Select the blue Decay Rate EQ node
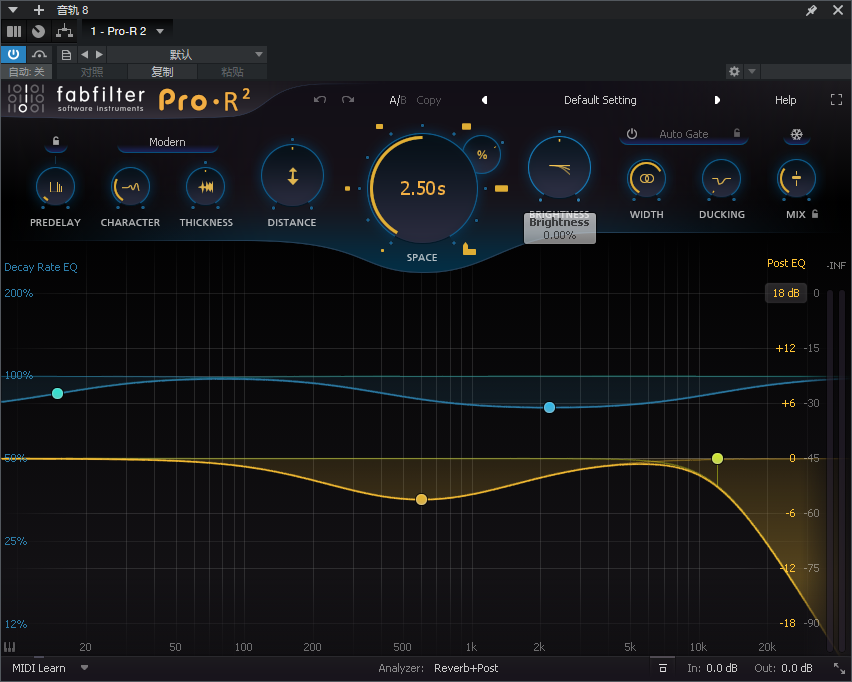The height and width of the screenshot is (682, 852). coord(549,407)
